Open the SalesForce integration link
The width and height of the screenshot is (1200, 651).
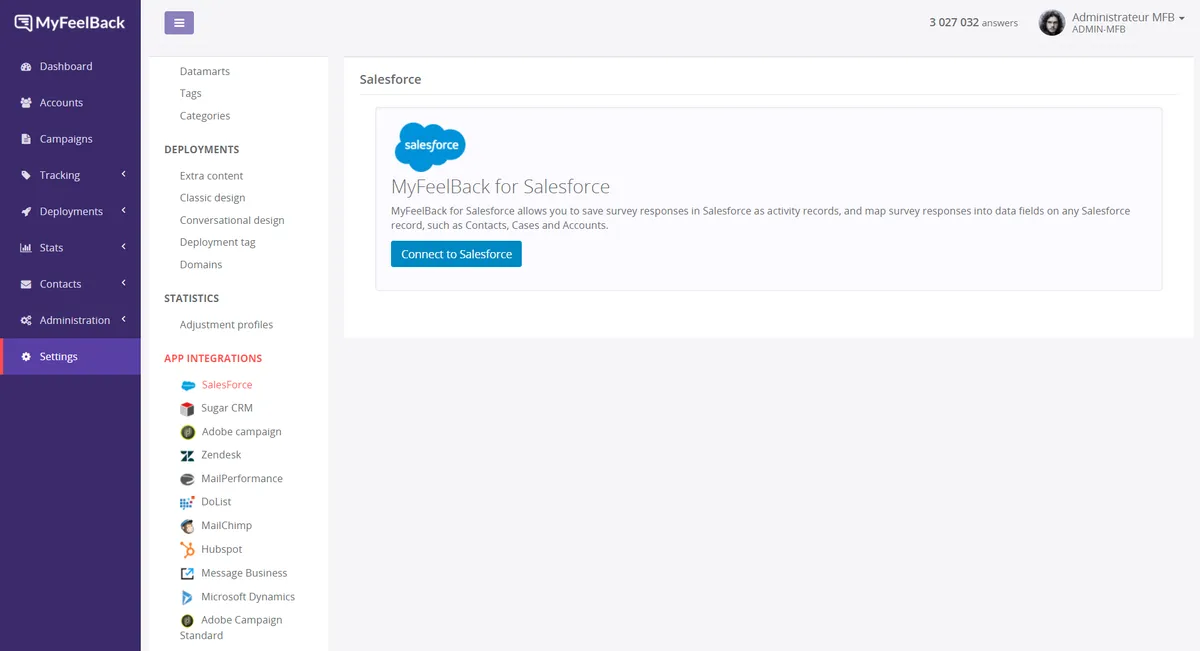(x=227, y=385)
